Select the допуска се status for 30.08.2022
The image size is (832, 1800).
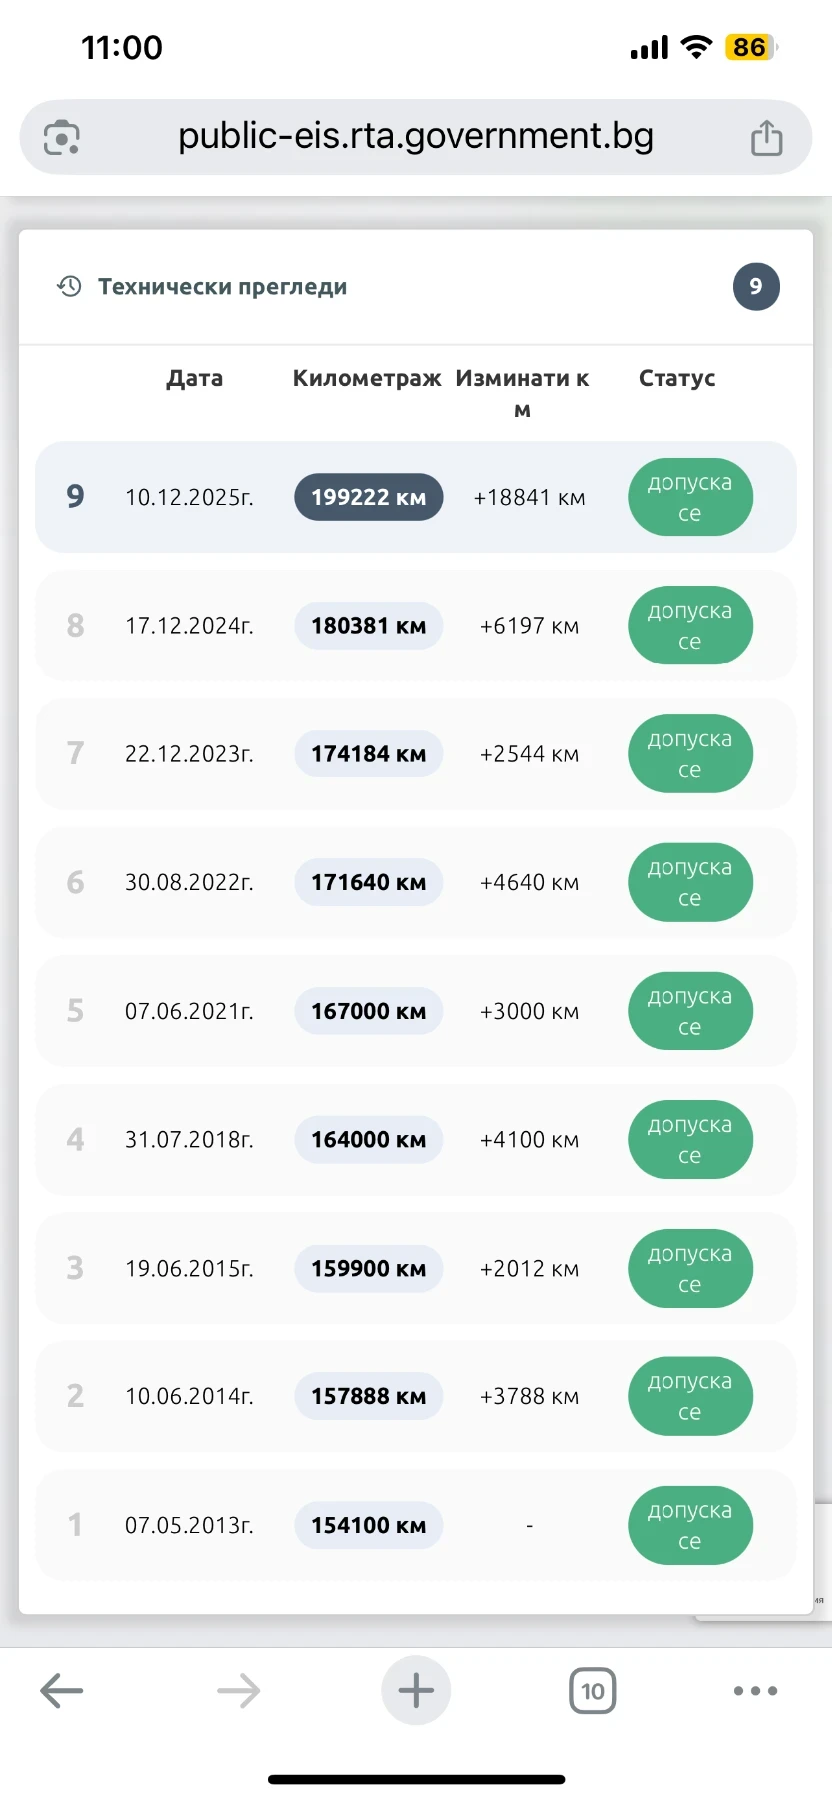690,882
